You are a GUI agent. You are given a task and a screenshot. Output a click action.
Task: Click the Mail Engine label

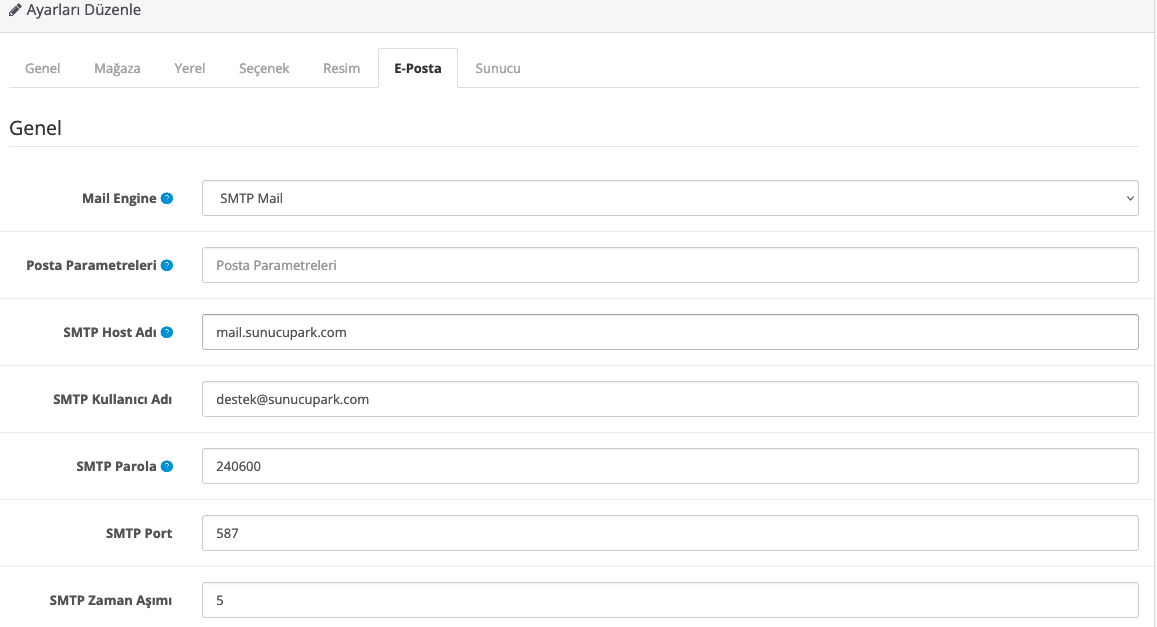point(119,198)
